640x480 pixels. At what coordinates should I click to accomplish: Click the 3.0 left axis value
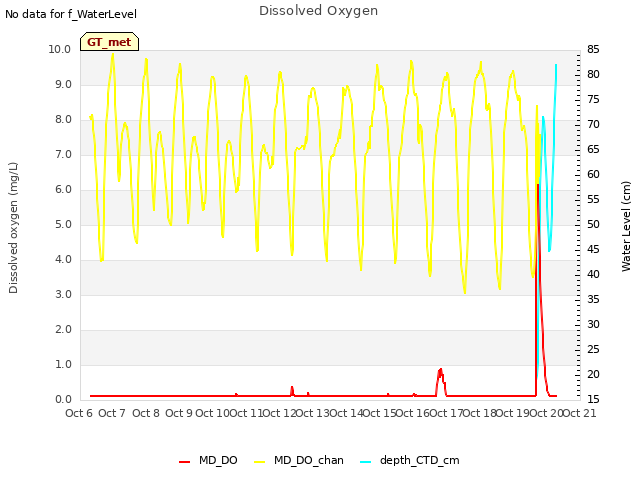tap(63, 294)
